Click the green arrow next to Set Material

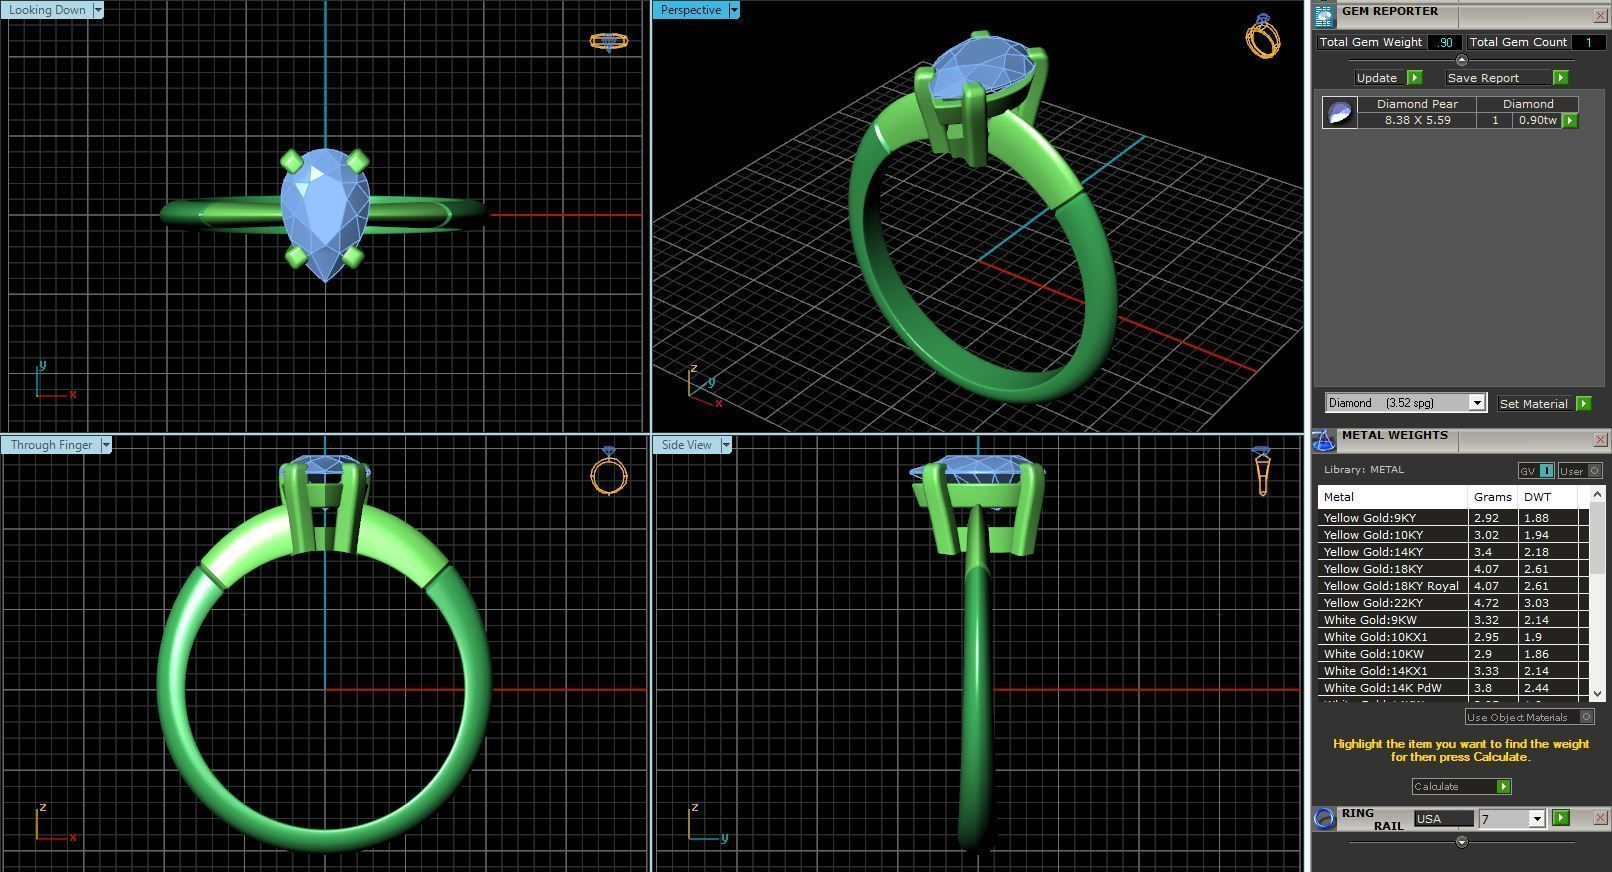click(x=1583, y=403)
